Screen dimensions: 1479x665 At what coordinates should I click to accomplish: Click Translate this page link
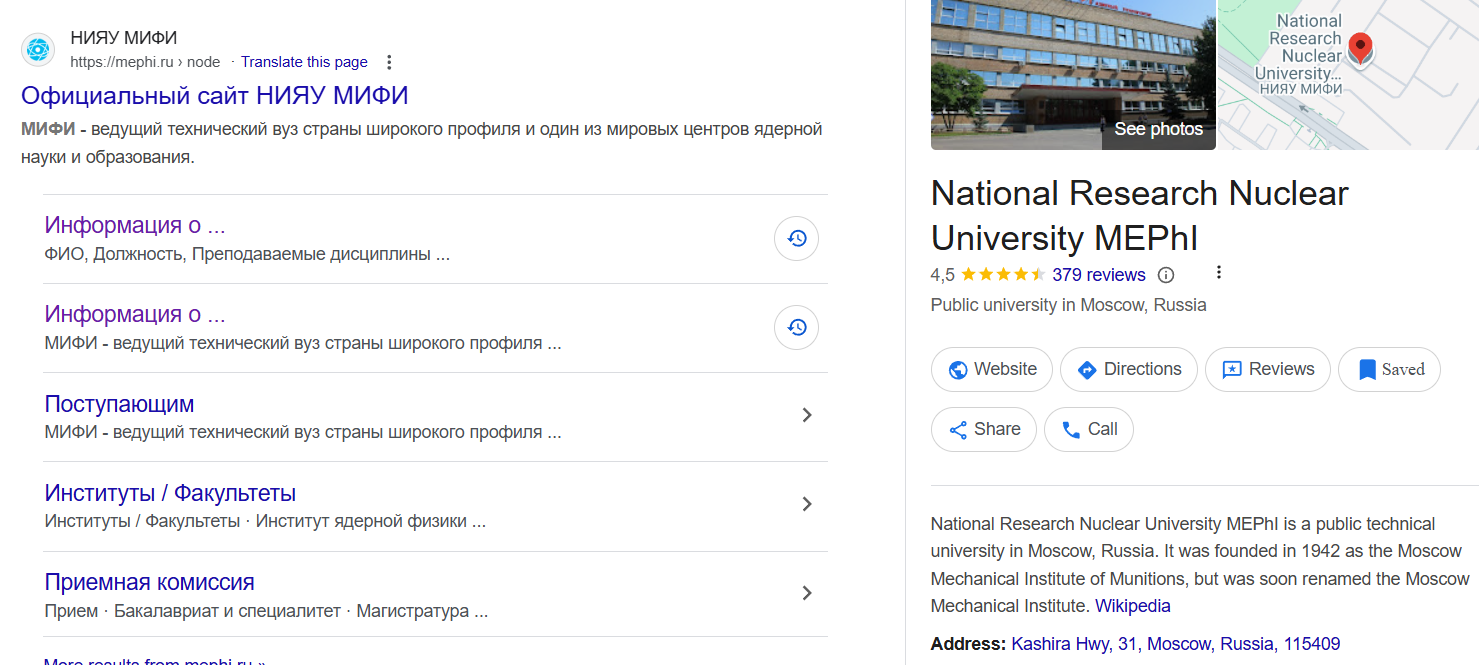click(x=304, y=62)
